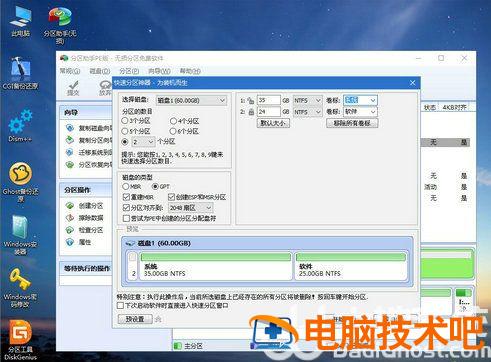Image resolution: width=491 pixels, height=362 pixels.
Task: Click the 默认大小 button
Action: [x=273, y=123]
